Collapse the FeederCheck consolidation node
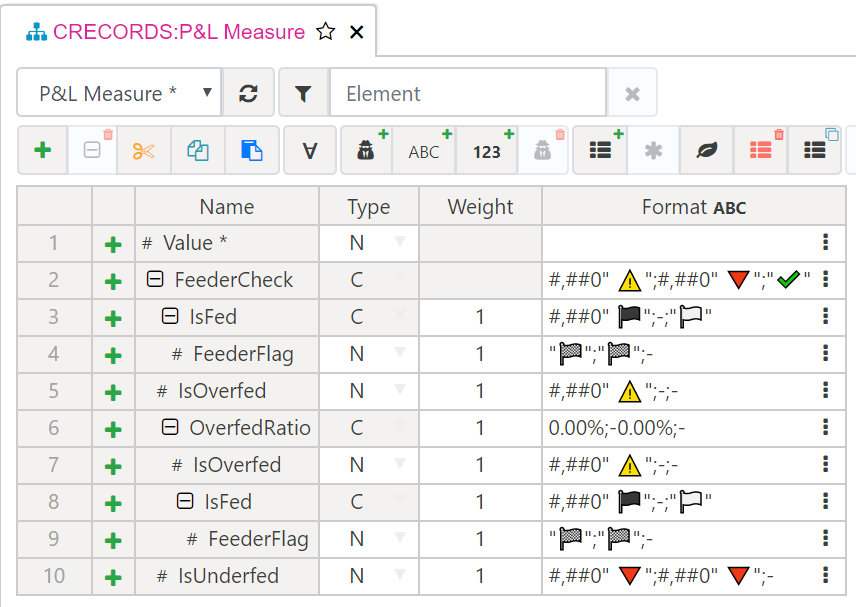The width and height of the screenshot is (856, 607). [155, 280]
